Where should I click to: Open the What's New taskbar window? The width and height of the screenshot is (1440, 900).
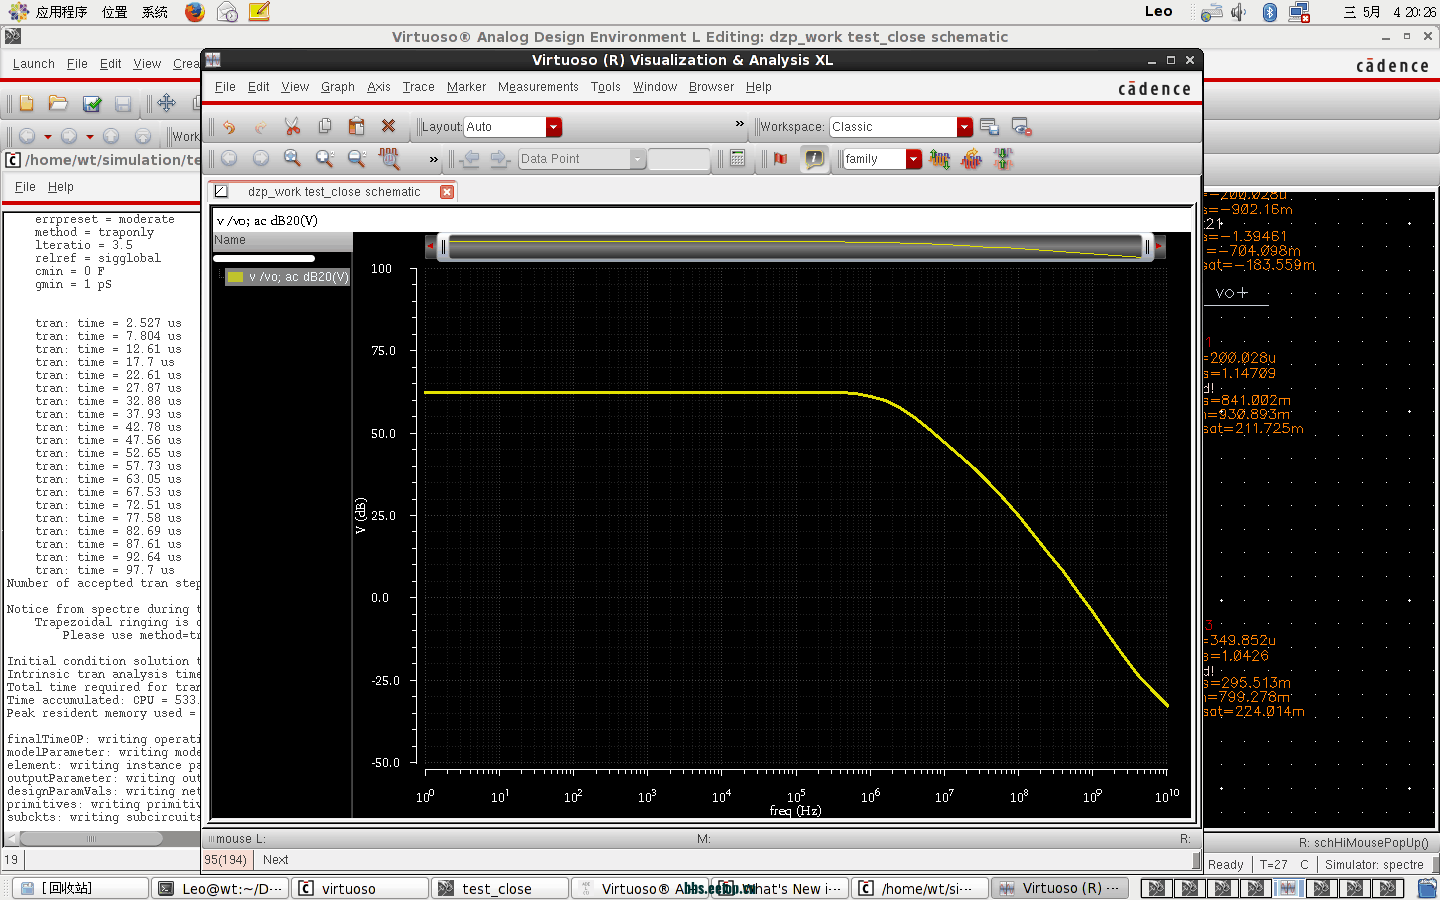point(780,888)
